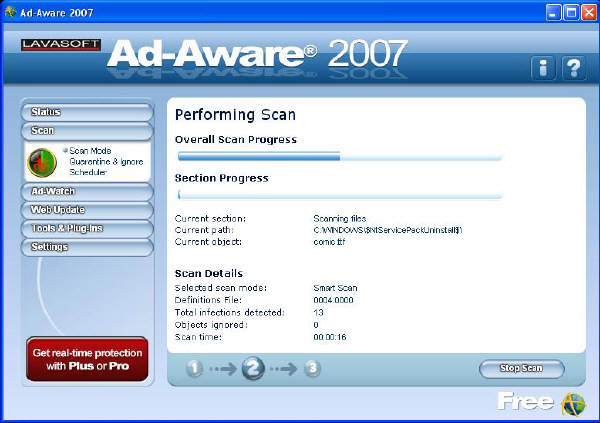Click 'Total infections detected:' label
This screenshot has width=600, height=423.
click(x=229, y=312)
